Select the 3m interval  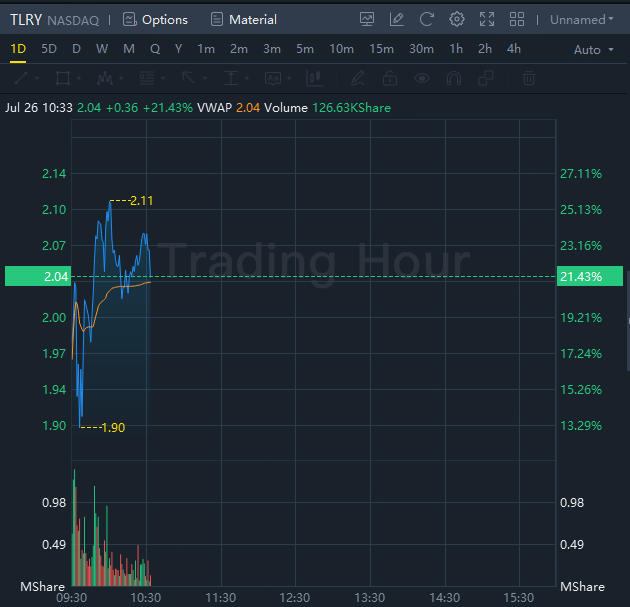(x=272, y=49)
